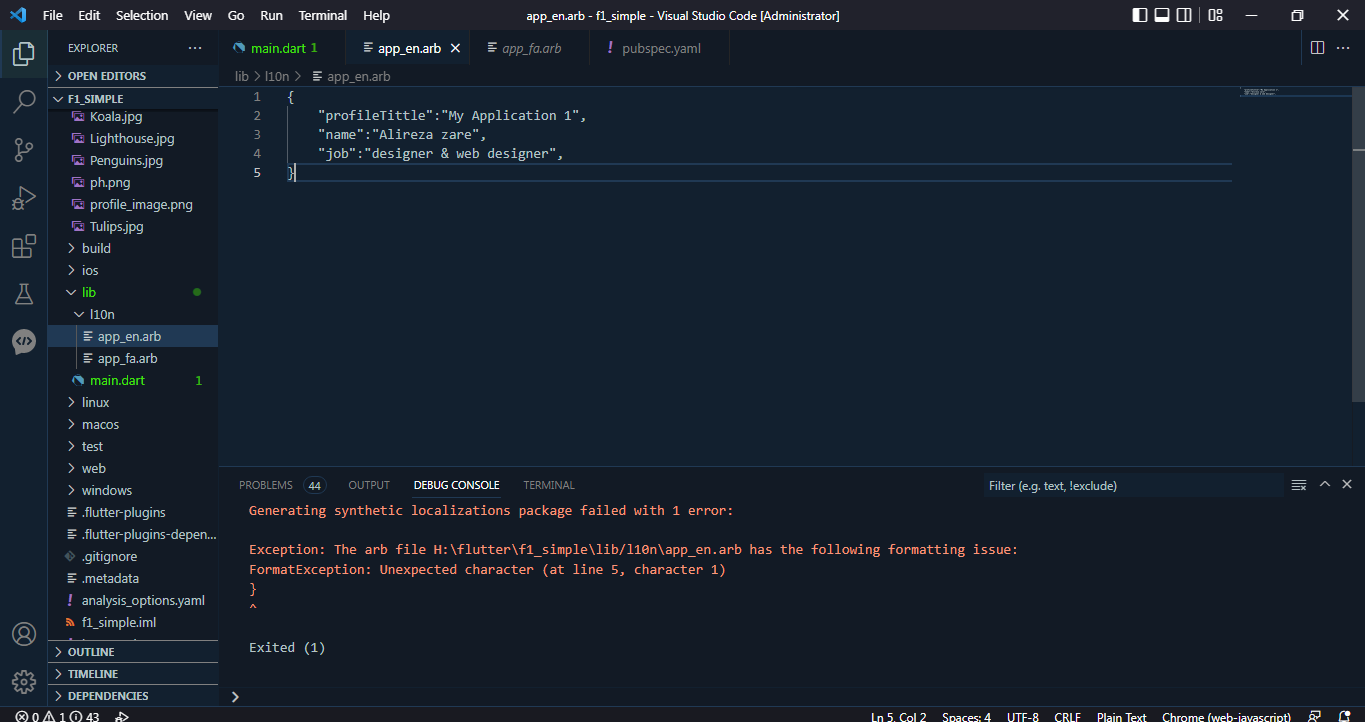
Task: Click the Ln 5, Col 2 status item
Action: tap(899, 716)
